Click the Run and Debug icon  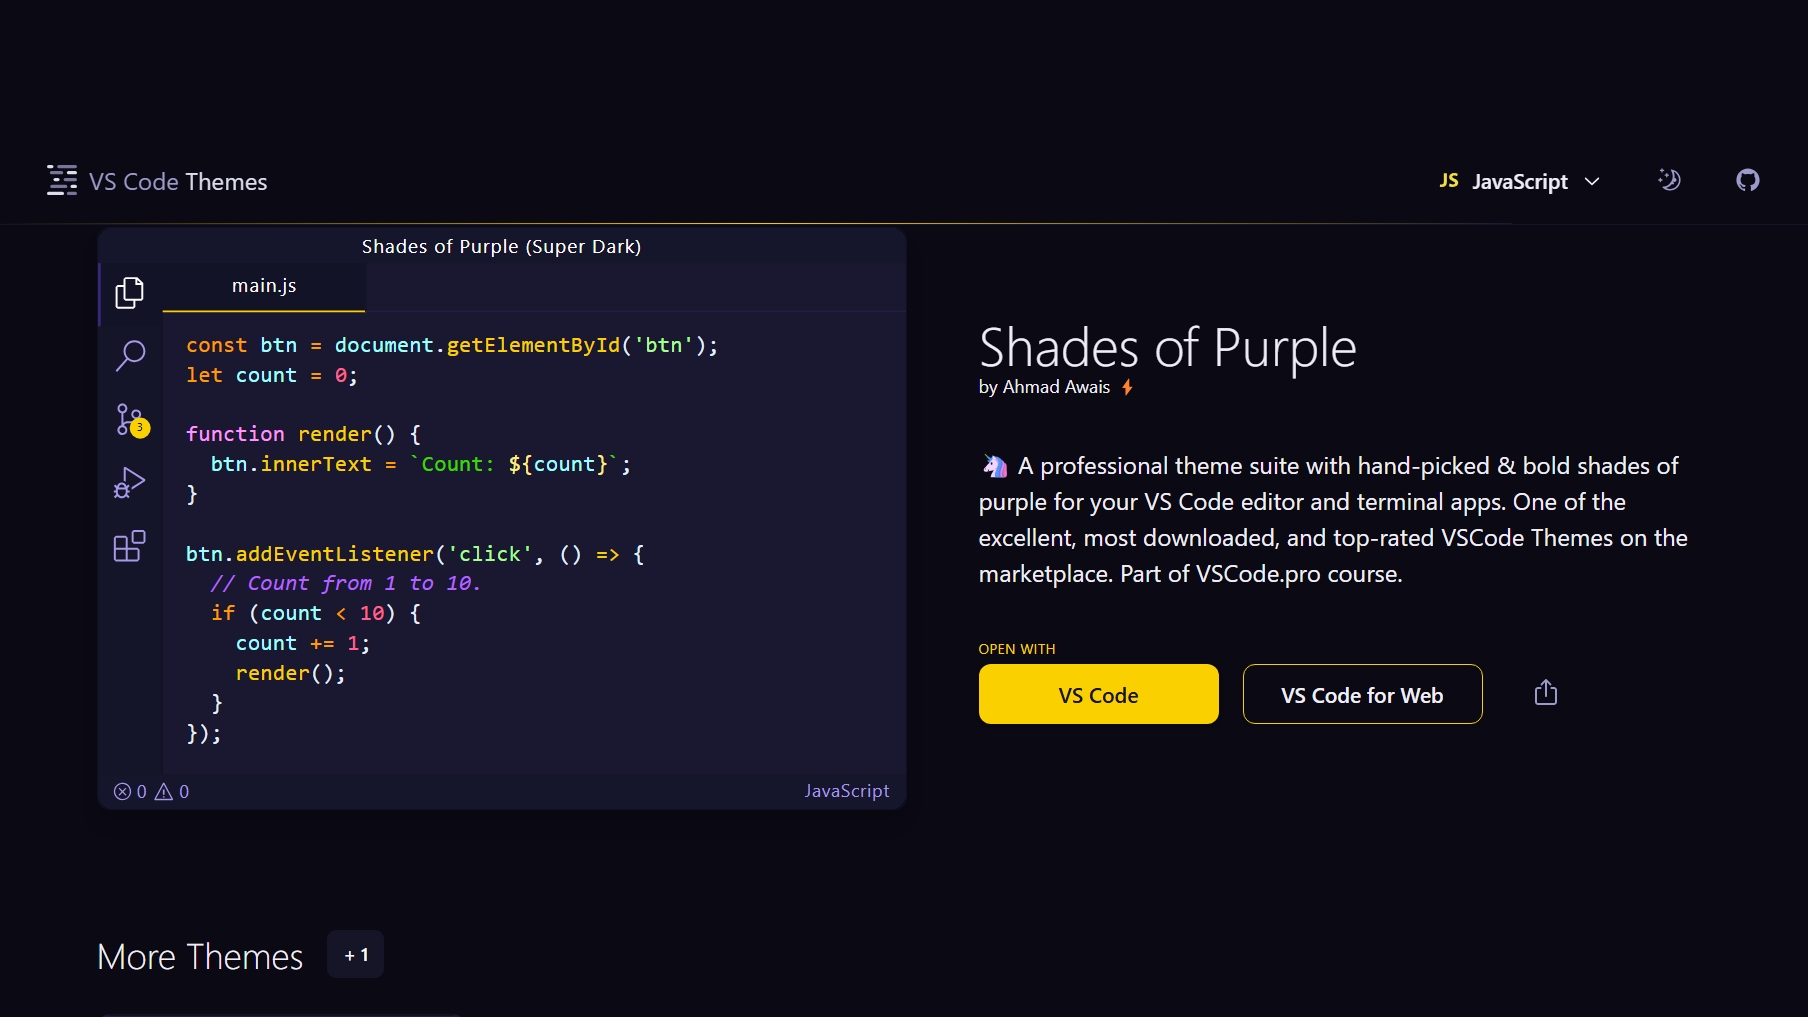coord(130,483)
